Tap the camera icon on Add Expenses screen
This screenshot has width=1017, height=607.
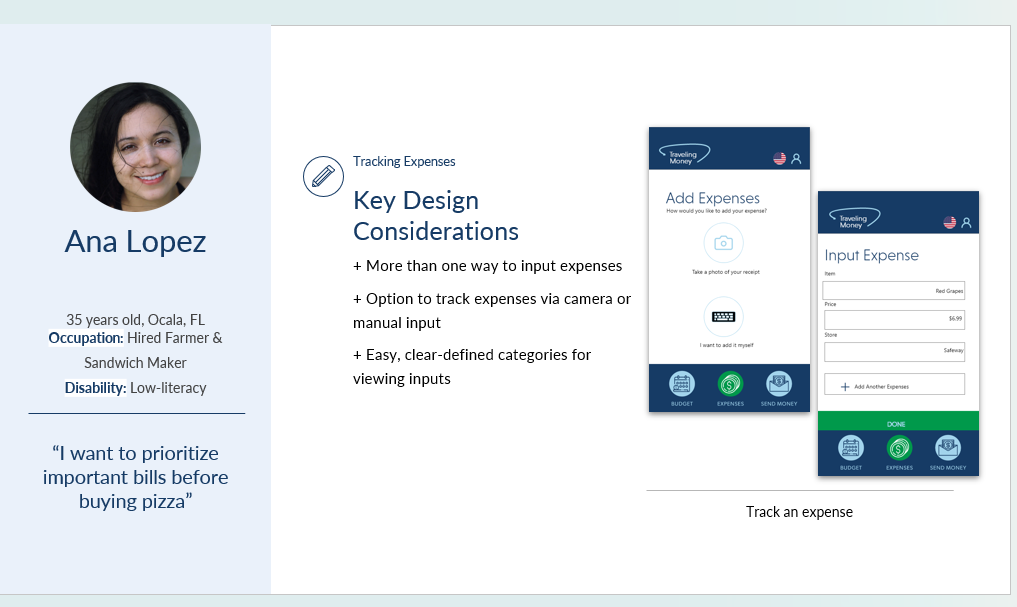(723, 243)
